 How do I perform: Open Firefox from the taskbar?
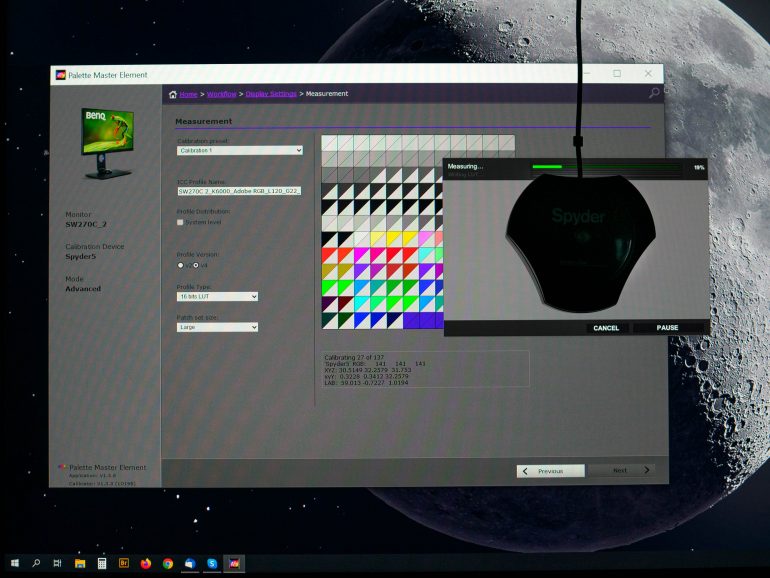click(146, 563)
